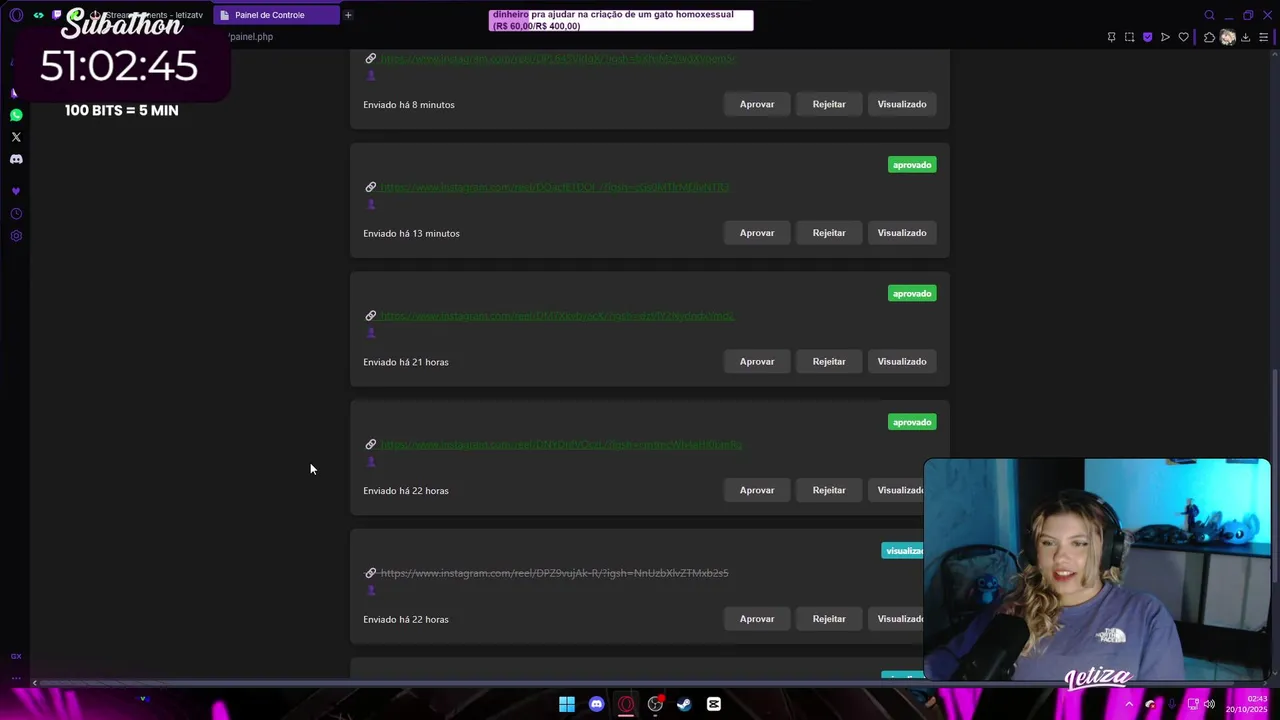Click the webcam overlay of the streamer

(x=1097, y=570)
